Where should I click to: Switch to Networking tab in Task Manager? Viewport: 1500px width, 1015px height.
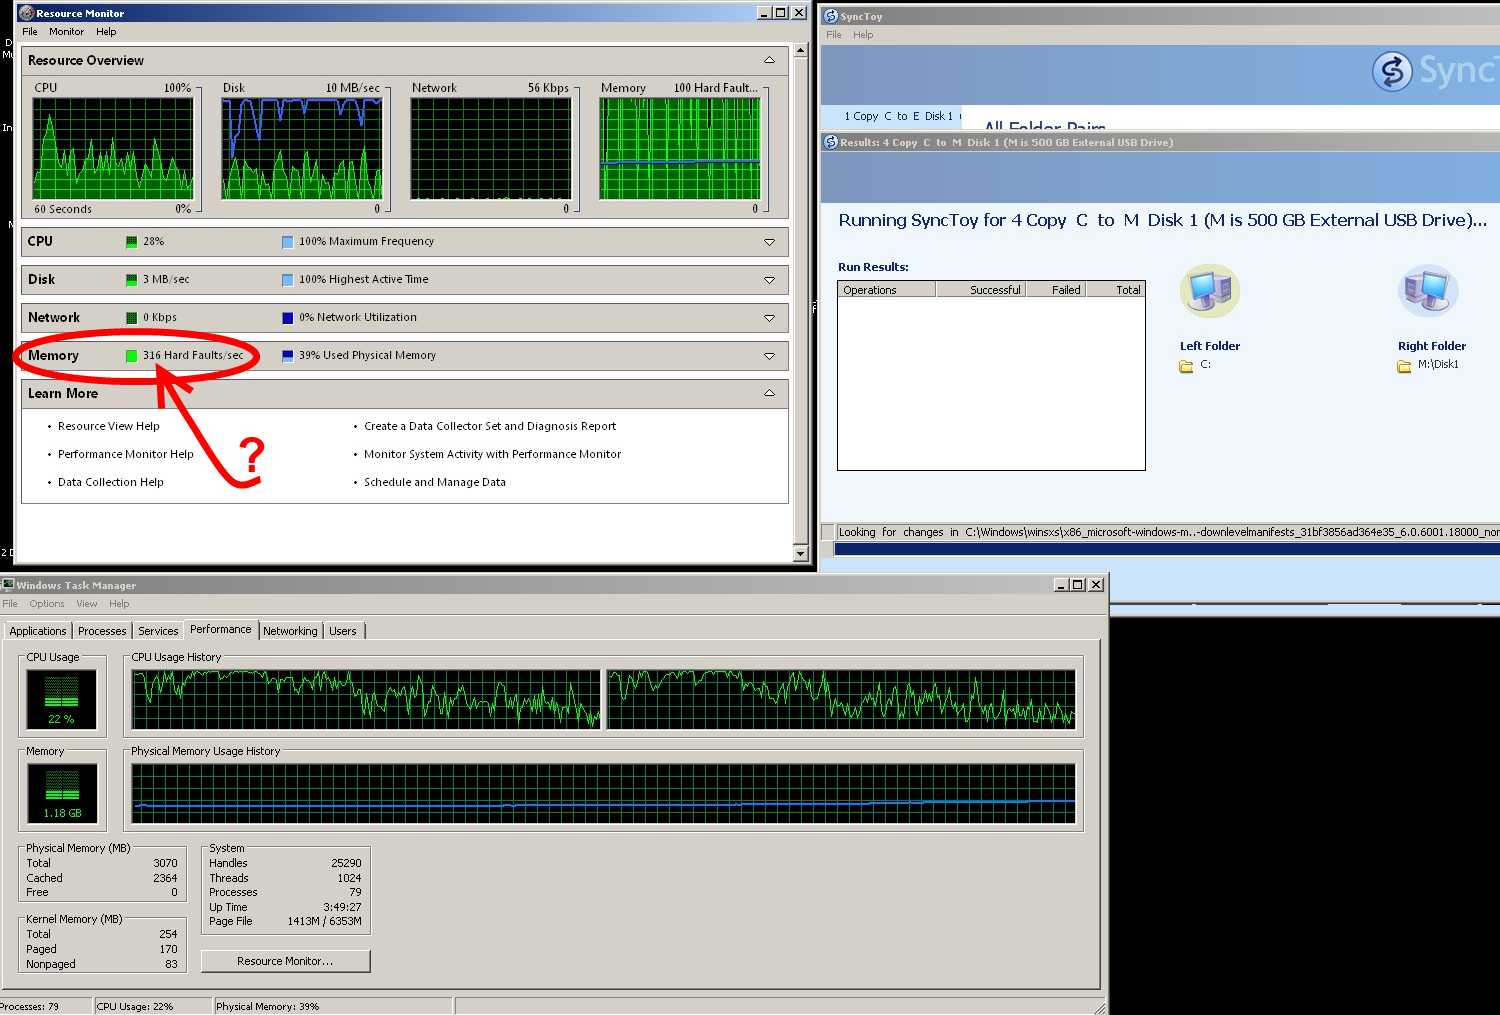(x=290, y=631)
